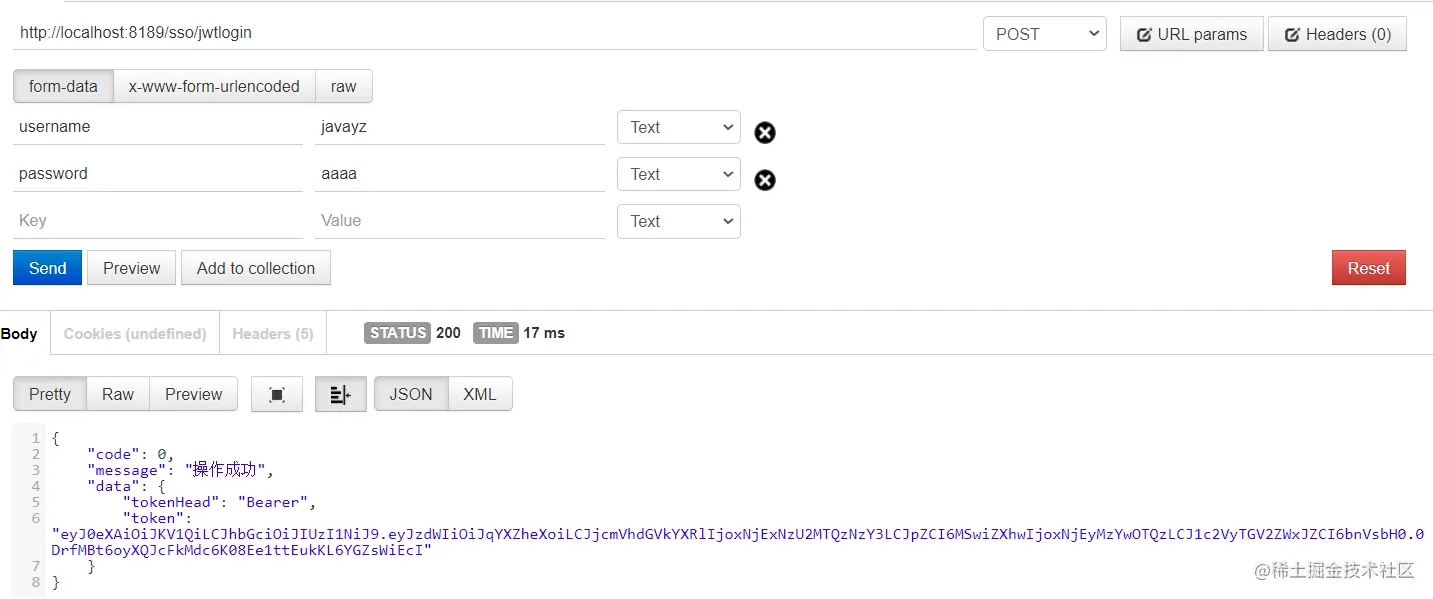This screenshot has width=1433, height=599.
Task: Remove the username form-data row
Action: [765, 132]
